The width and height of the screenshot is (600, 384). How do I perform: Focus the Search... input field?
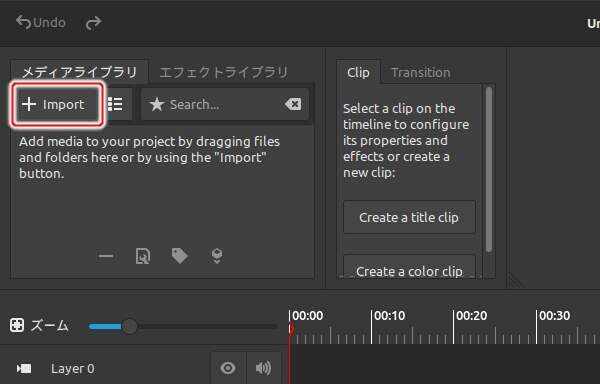tap(224, 104)
